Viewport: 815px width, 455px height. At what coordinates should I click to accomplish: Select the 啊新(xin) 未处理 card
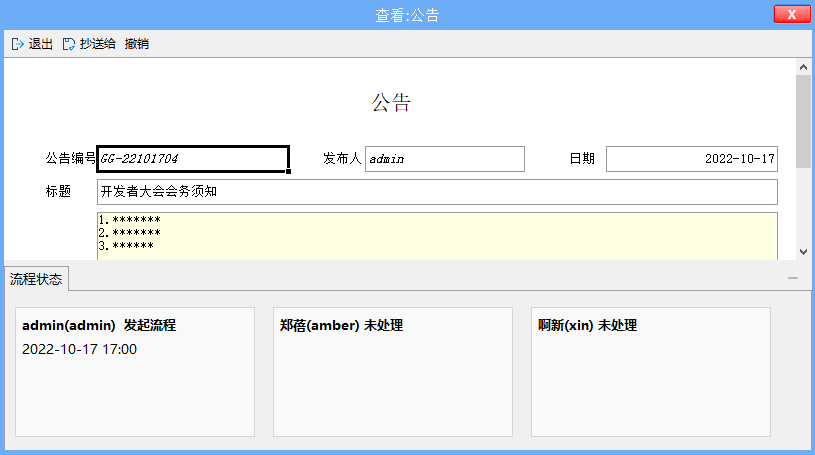[x=651, y=372]
